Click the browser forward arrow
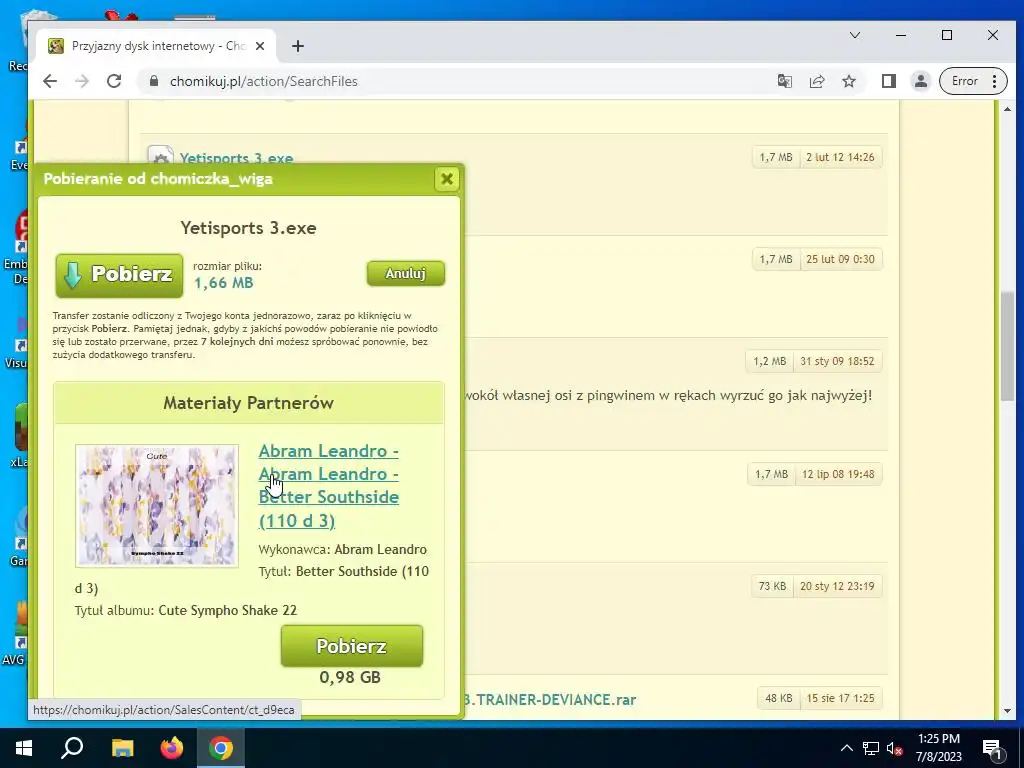1024x768 pixels. point(82,81)
